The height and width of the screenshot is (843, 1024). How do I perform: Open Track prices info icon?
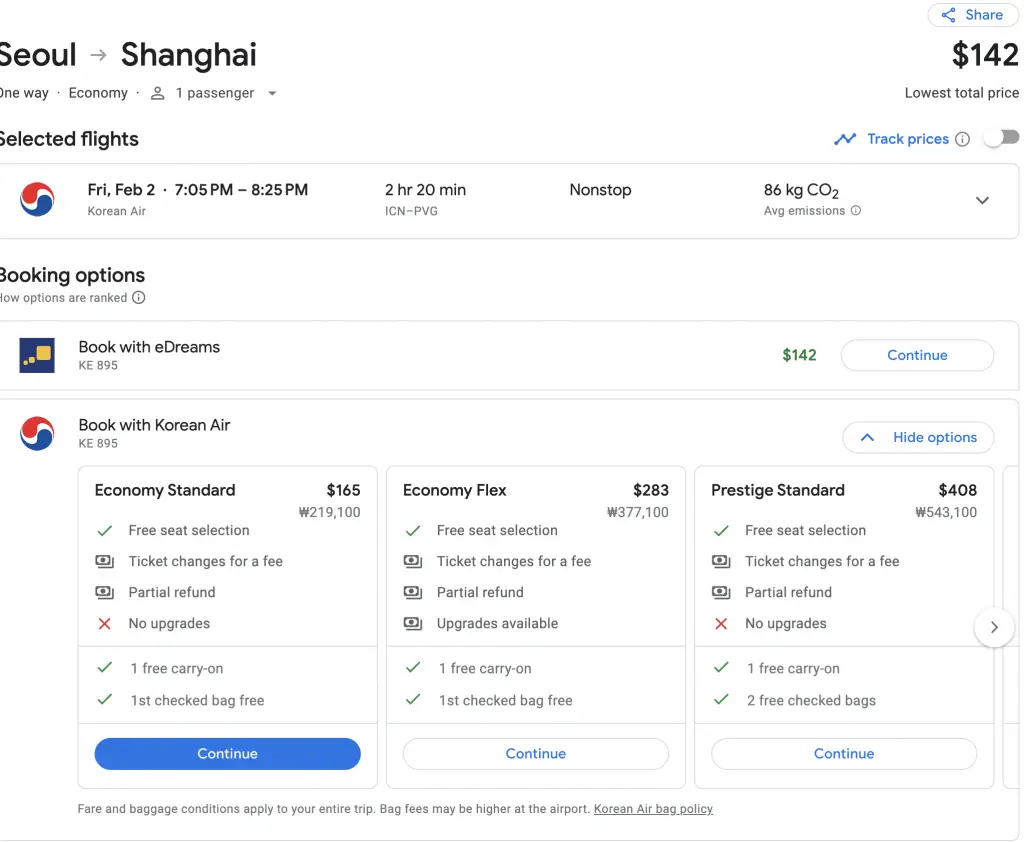(x=962, y=139)
